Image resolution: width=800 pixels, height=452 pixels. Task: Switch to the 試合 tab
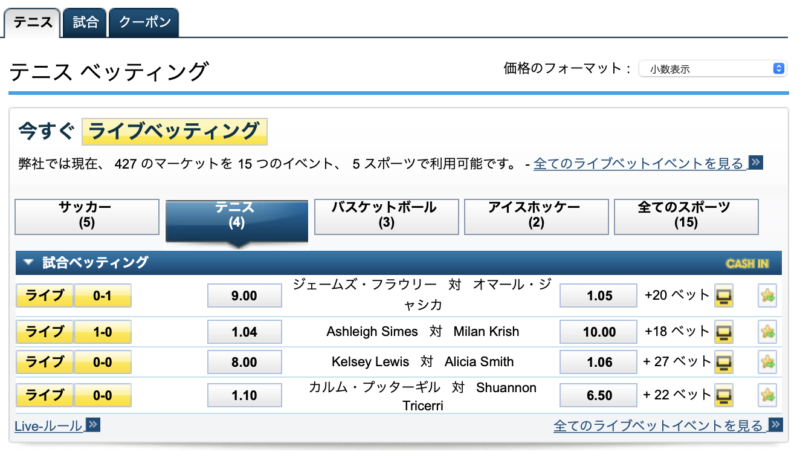(x=85, y=22)
